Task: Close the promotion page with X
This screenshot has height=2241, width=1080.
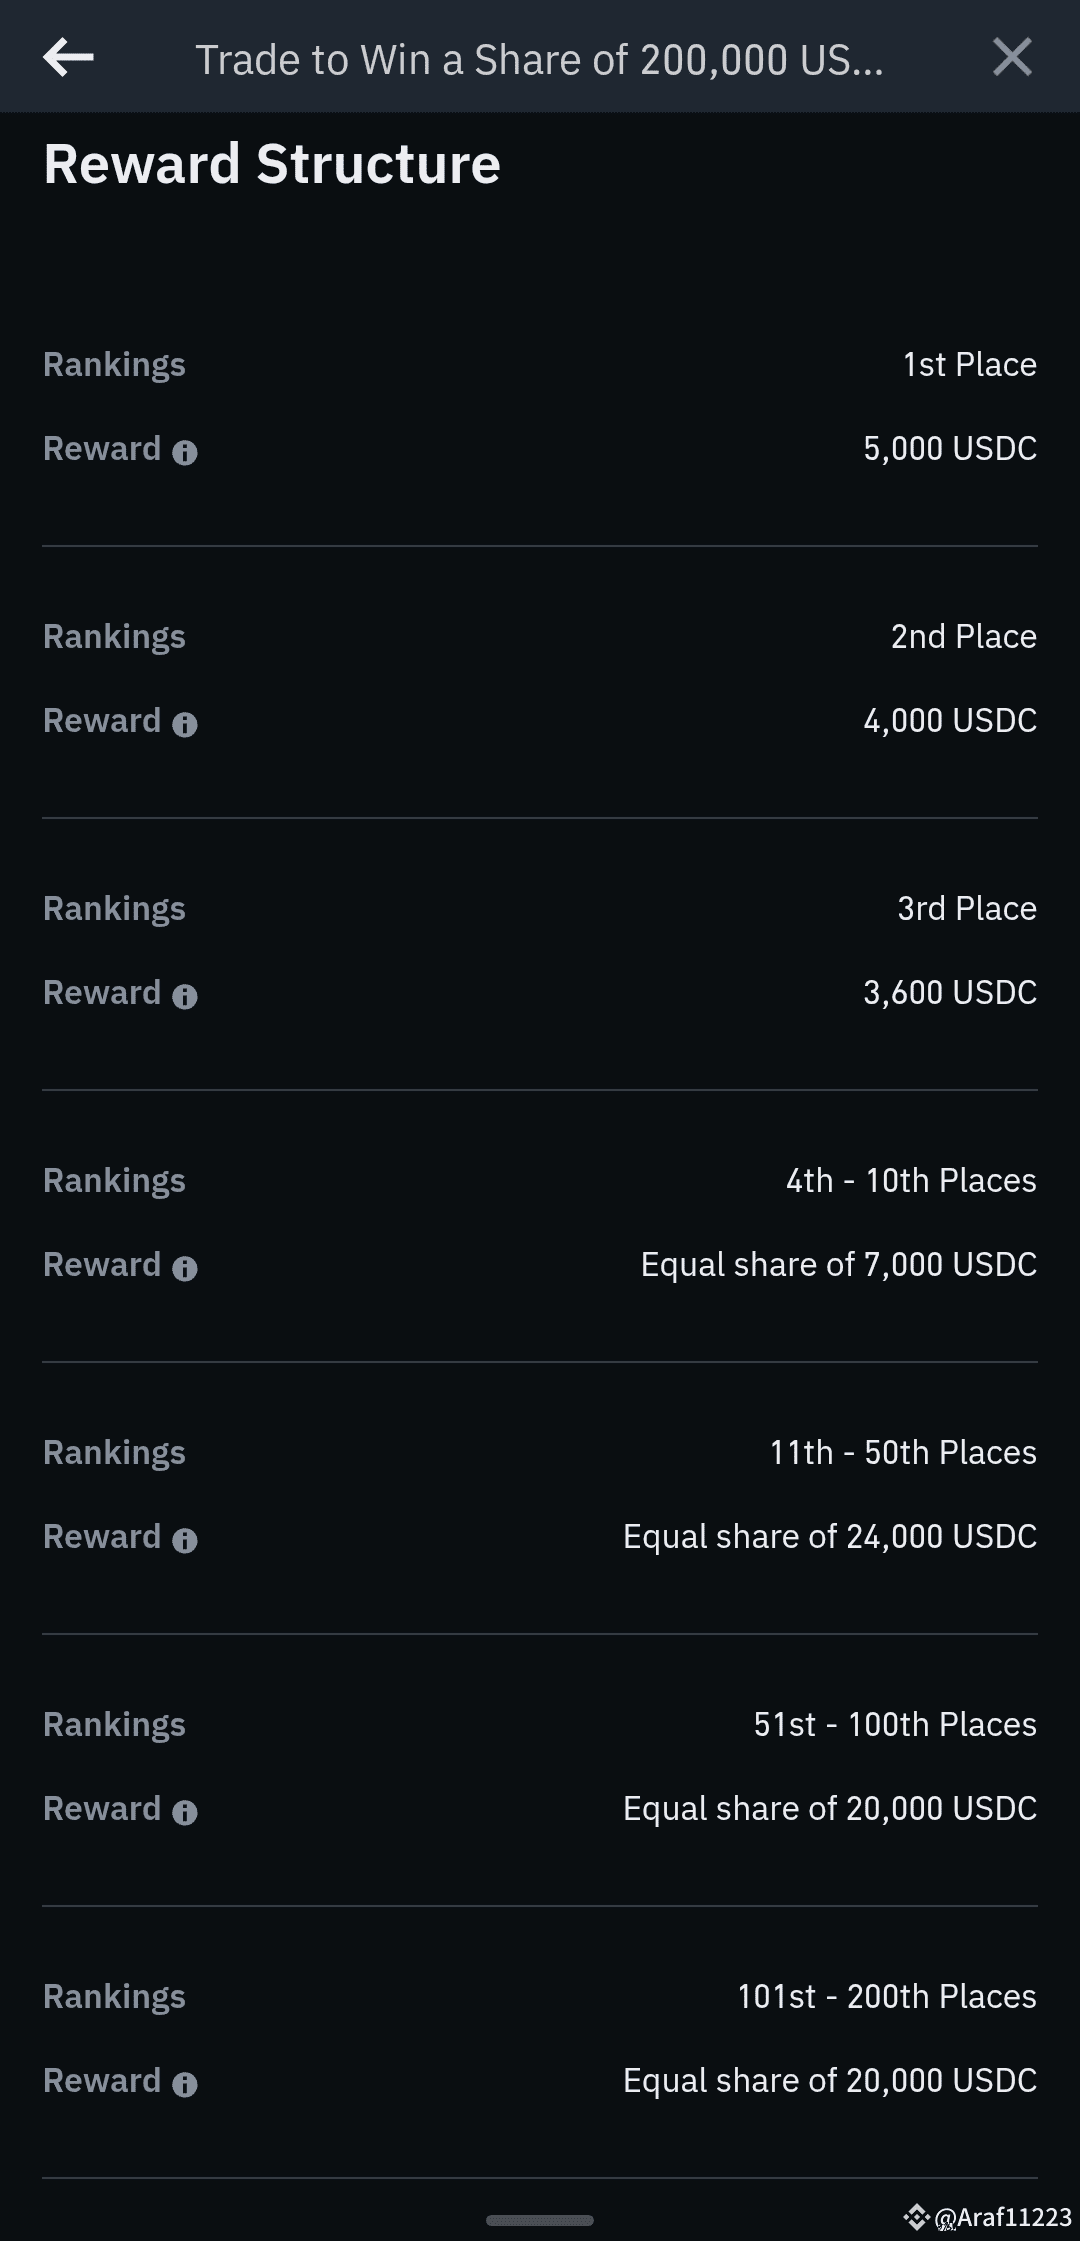Action: point(1012,58)
